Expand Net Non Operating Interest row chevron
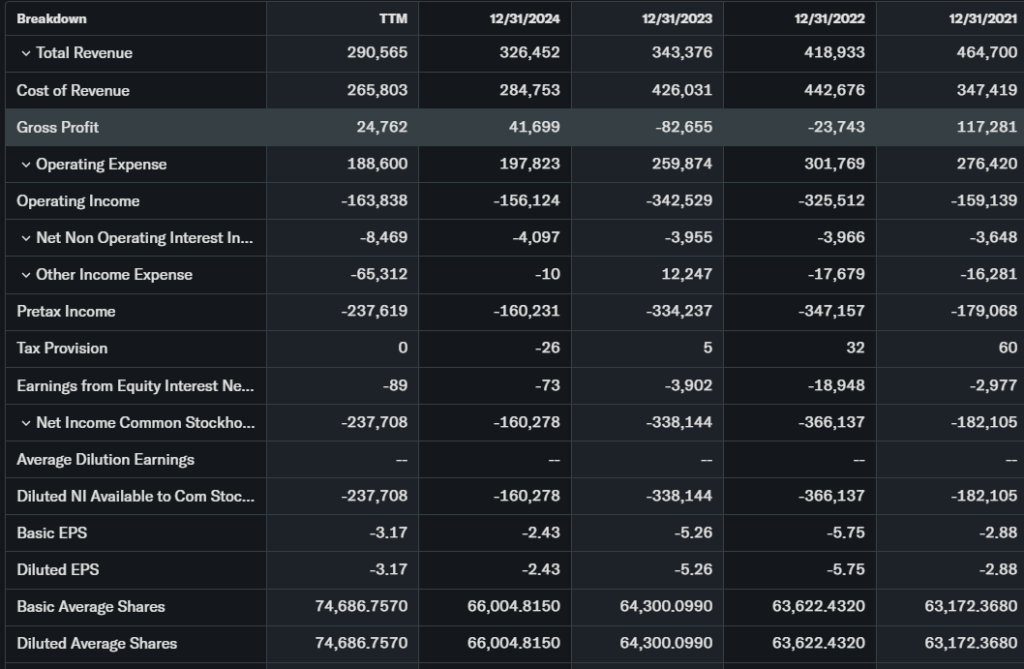Image resolution: width=1024 pixels, height=669 pixels. click(x=25, y=238)
